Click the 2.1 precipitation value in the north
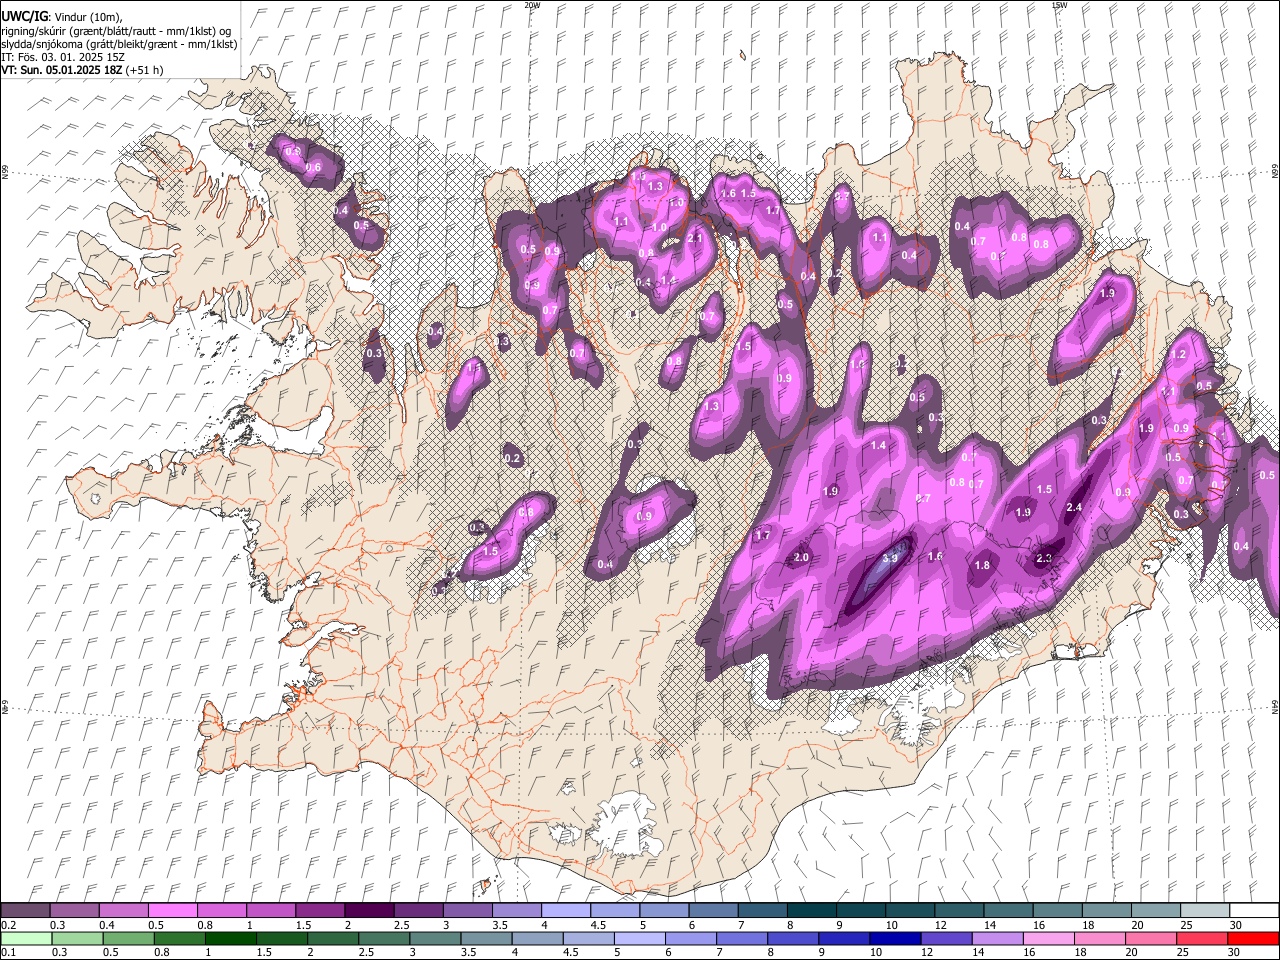The width and height of the screenshot is (1280, 960). tap(695, 238)
